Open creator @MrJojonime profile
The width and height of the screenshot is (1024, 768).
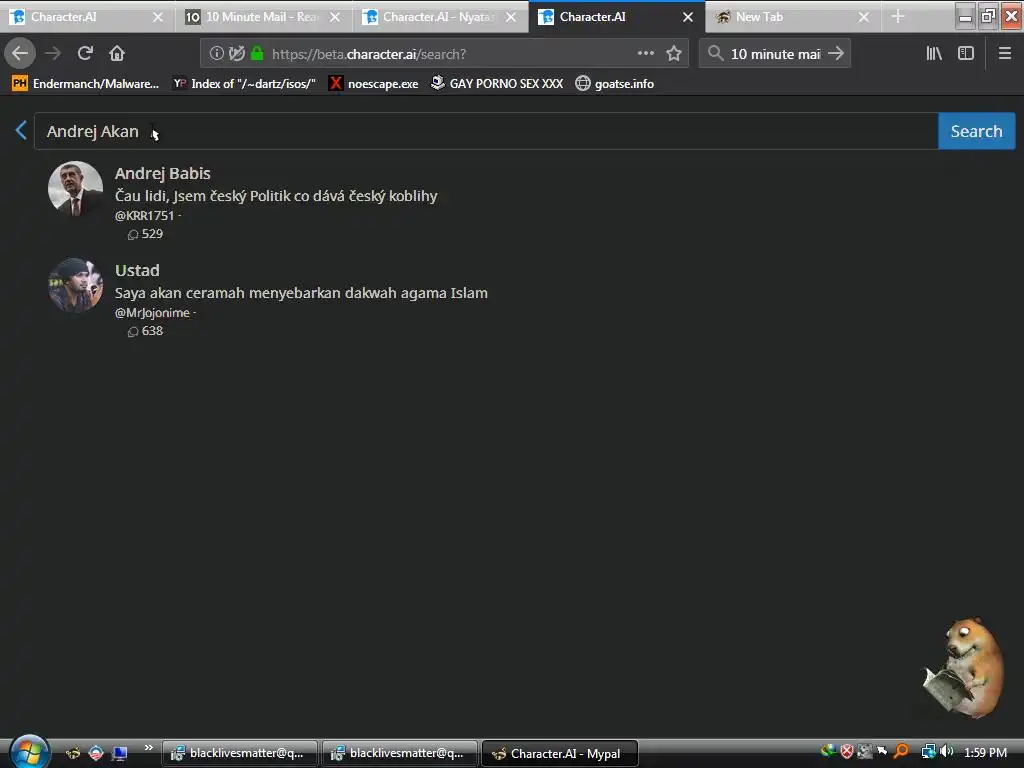pos(152,313)
